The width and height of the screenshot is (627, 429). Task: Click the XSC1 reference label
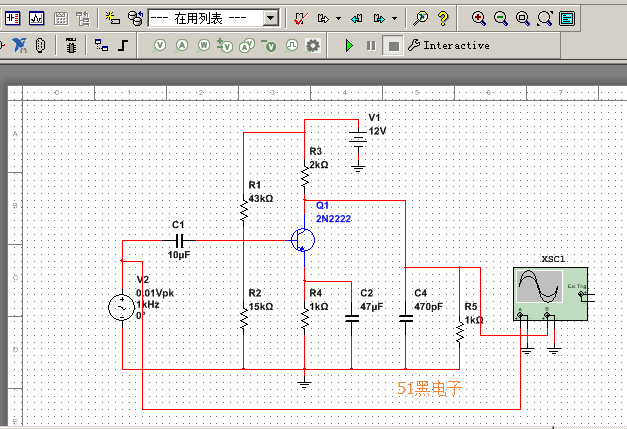point(553,259)
